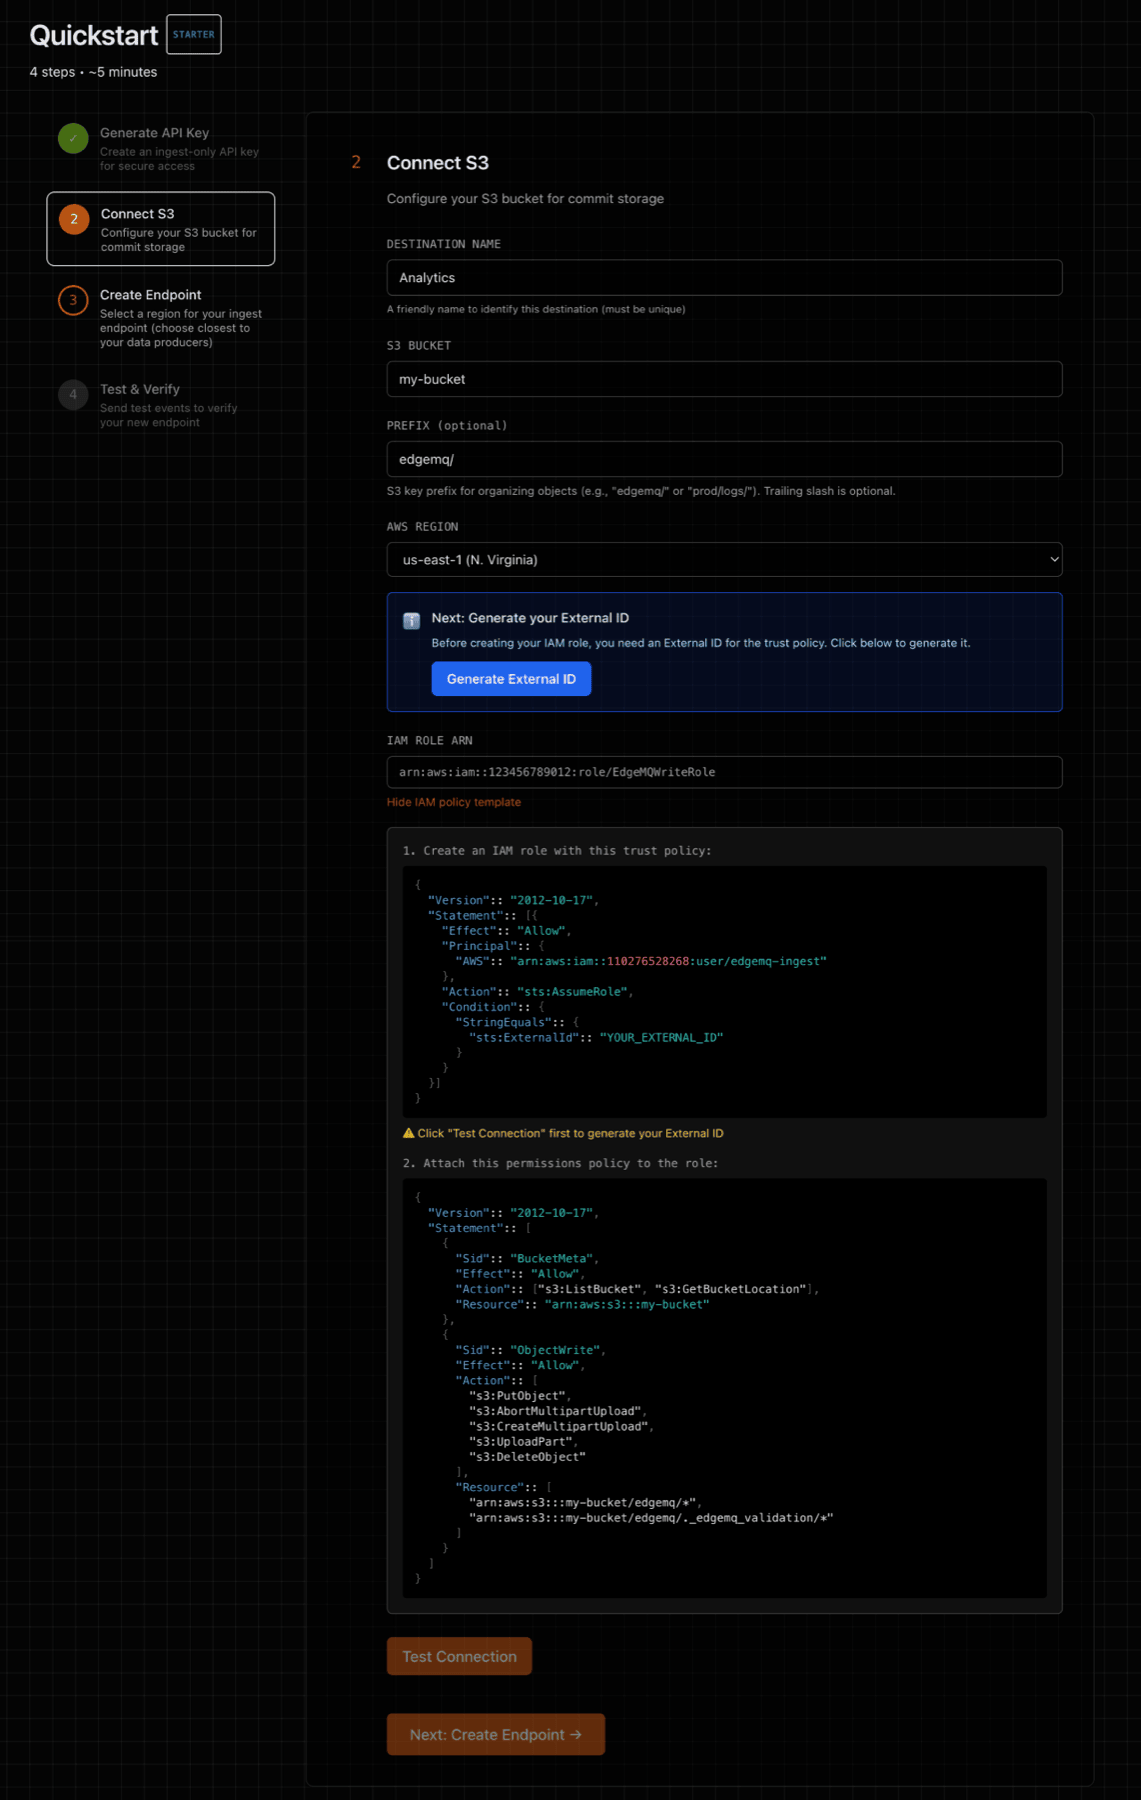Focus the IAM Role ARN input field
This screenshot has width=1141, height=1800.
(724, 772)
